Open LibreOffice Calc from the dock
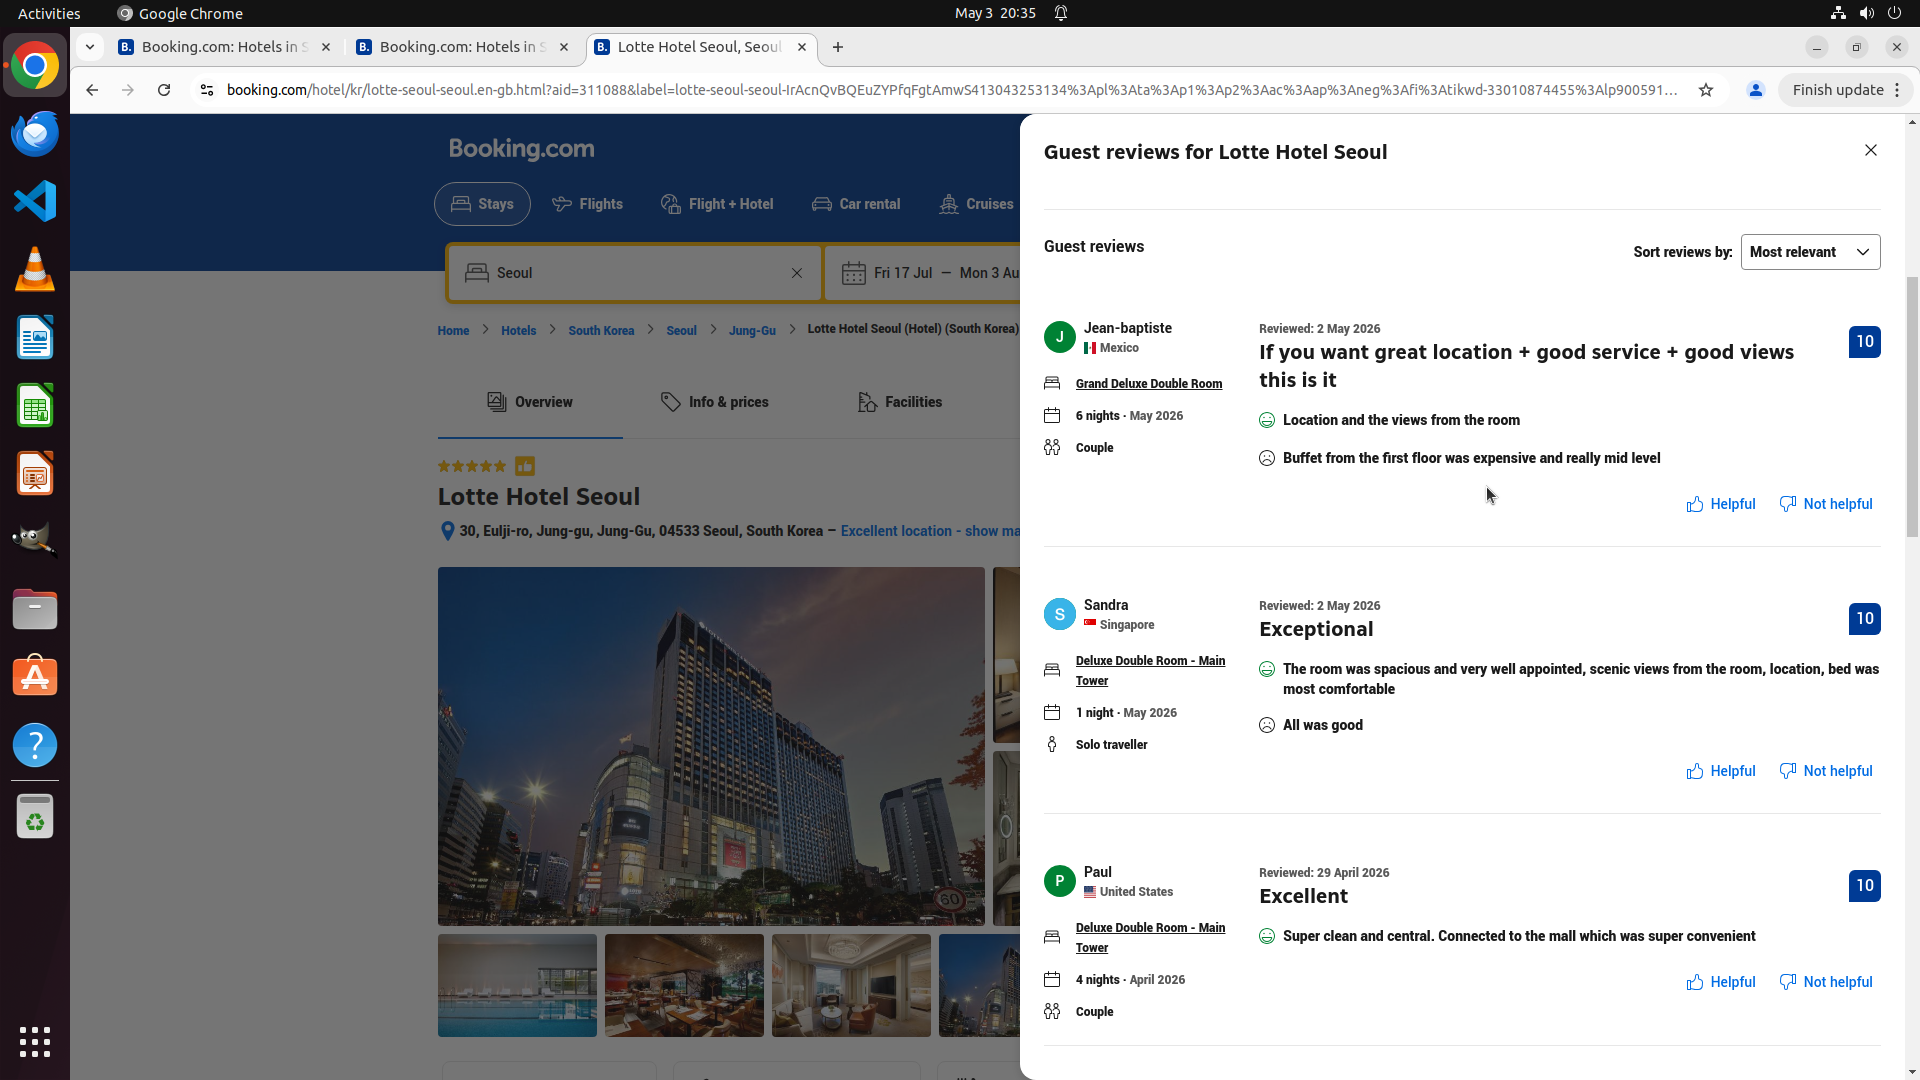Viewport: 1920px width, 1080px height. coord(35,405)
